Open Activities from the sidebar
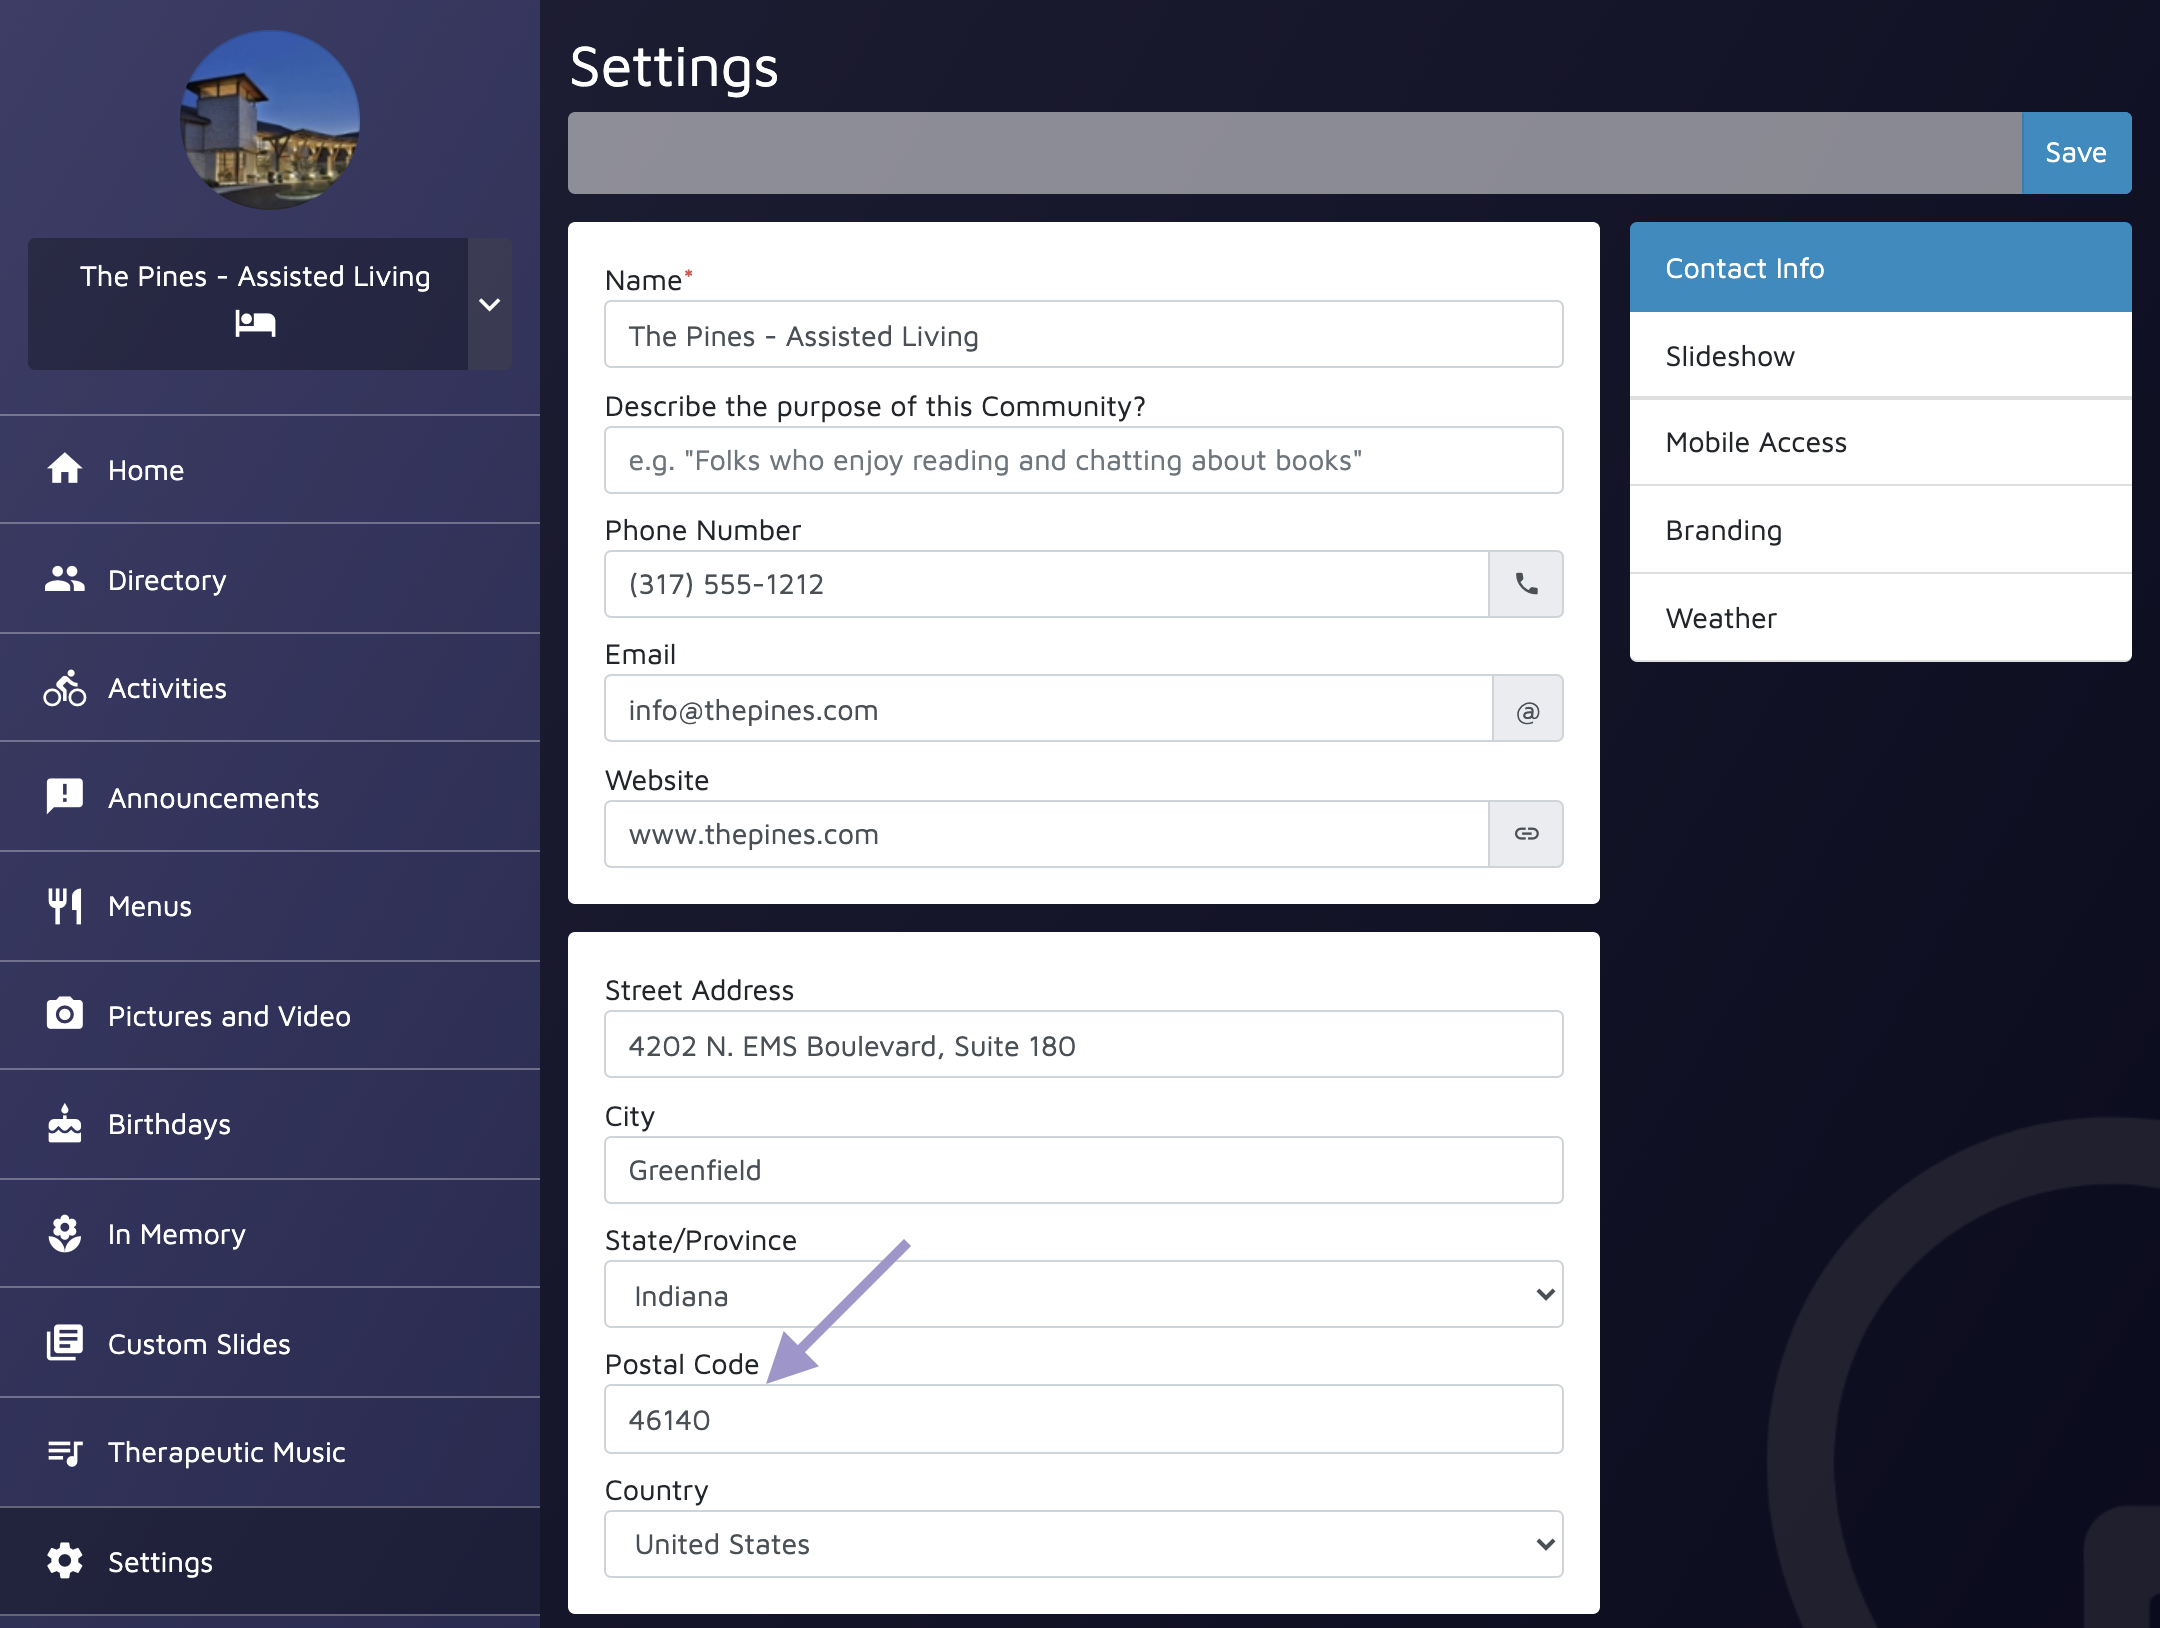This screenshot has width=2160, height=1628. coord(270,688)
